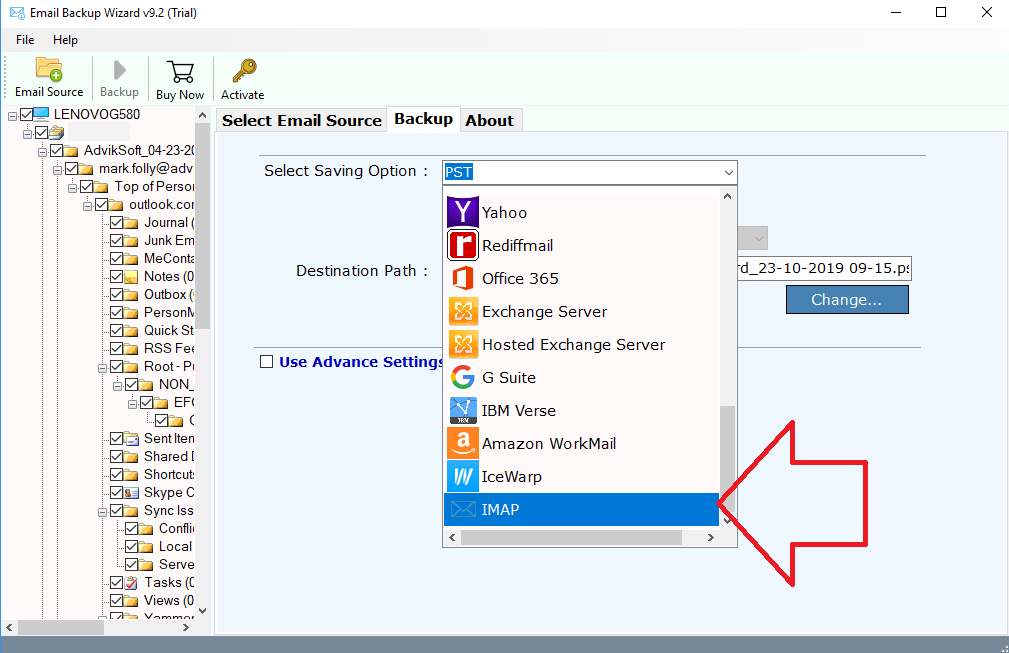
Task: Collapse the NON_ subfolder node
Action: tap(118, 386)
